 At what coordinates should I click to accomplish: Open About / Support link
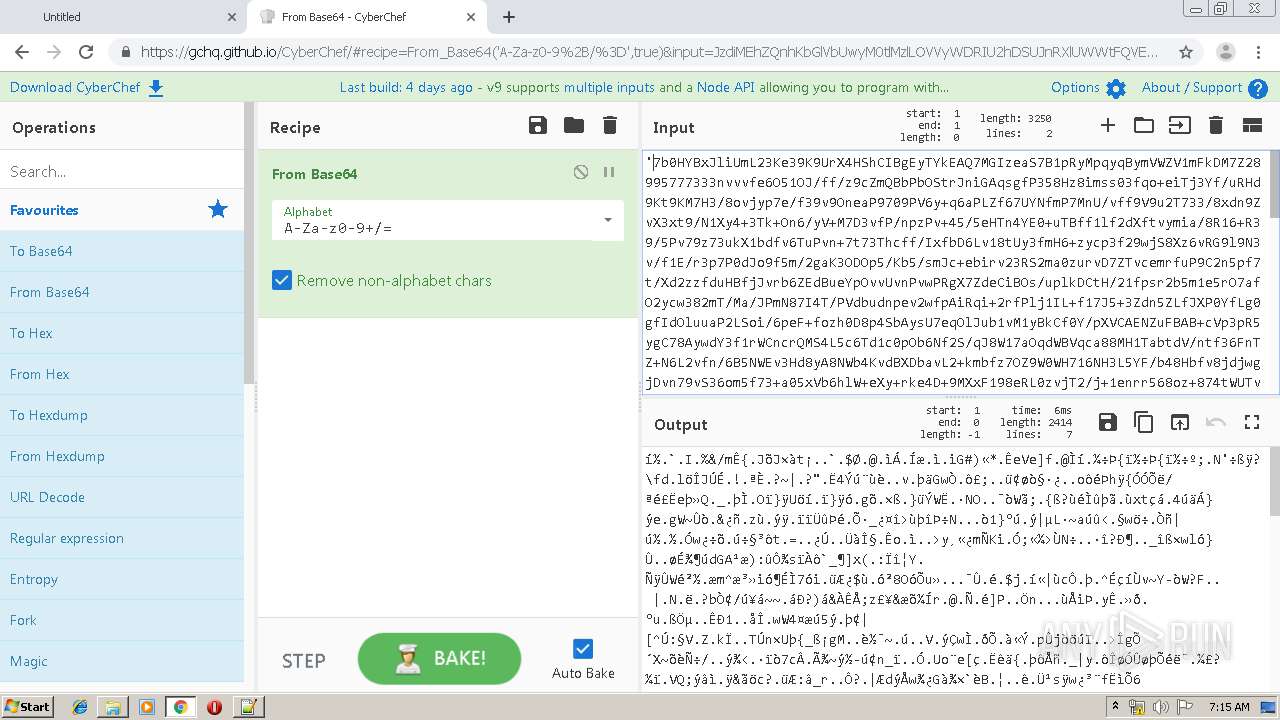(1192, 87)
